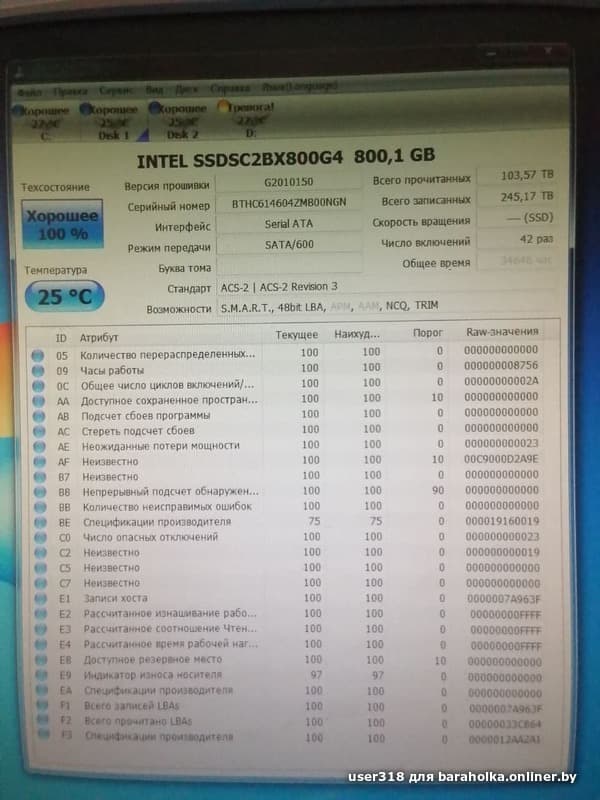The image size is (600, 800).
Task: Click raw value 000019160019
Action: [503, 521]
